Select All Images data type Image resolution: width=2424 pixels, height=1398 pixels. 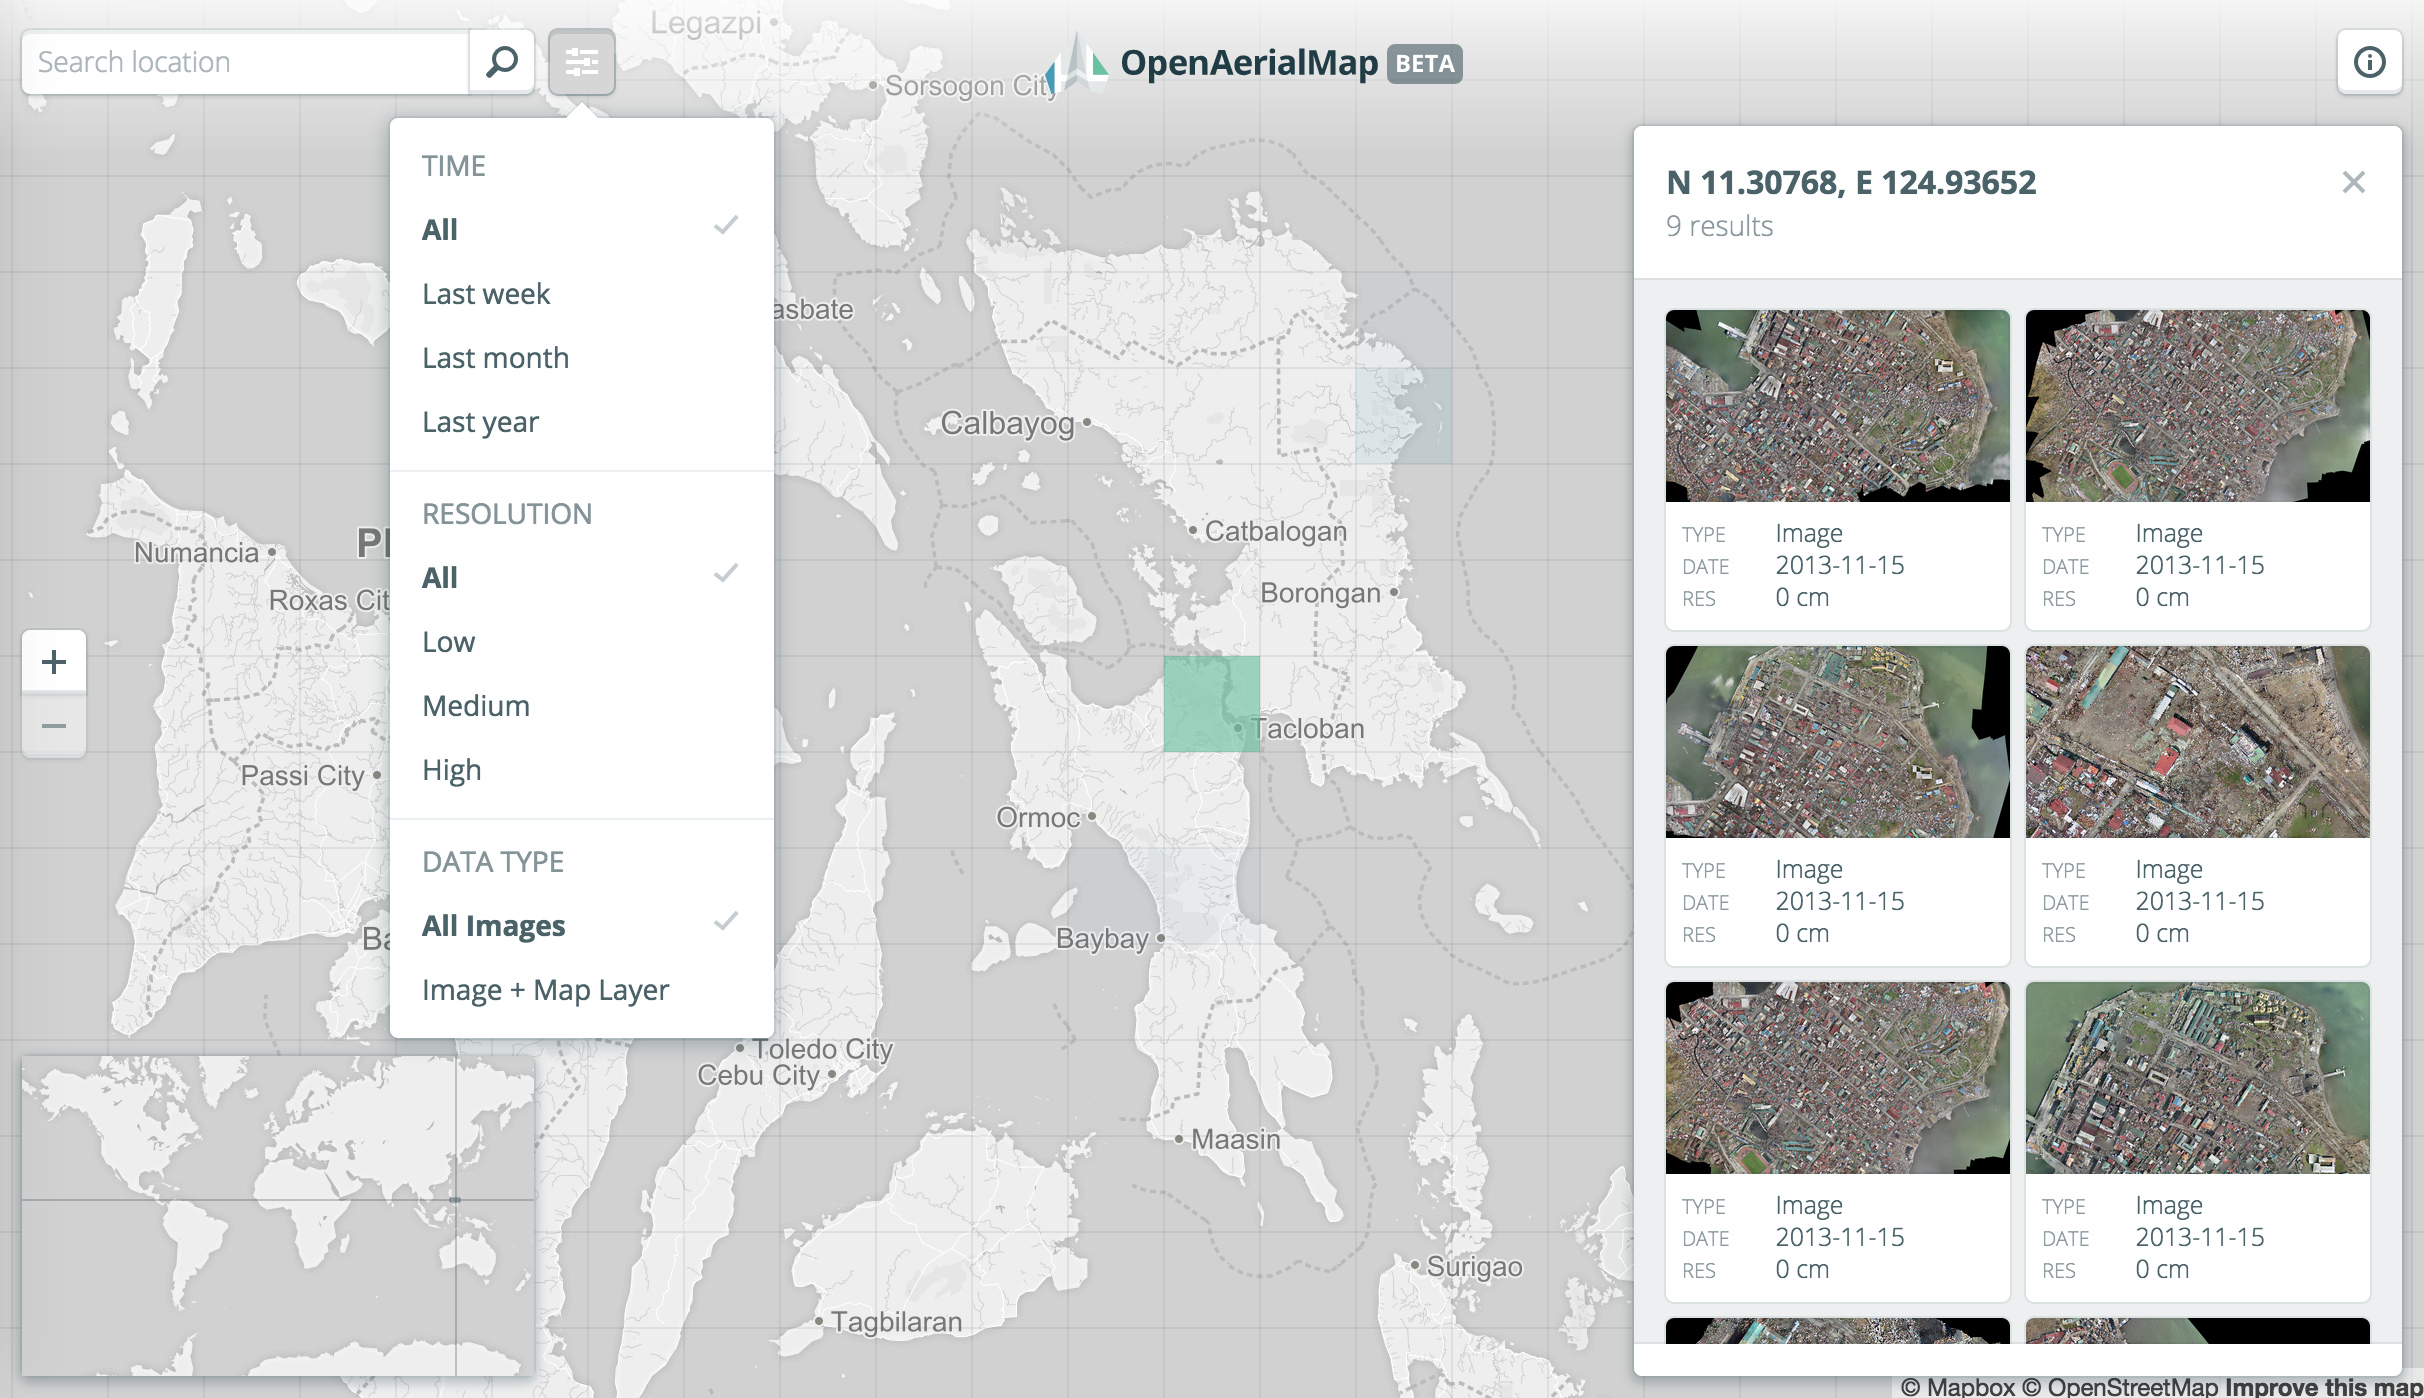581,925
